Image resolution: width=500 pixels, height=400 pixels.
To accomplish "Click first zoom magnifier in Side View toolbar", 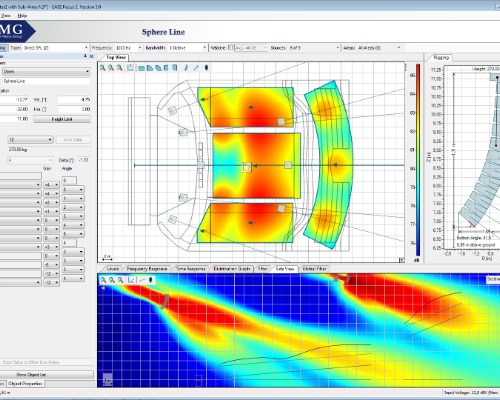I will tap(104, 280).
